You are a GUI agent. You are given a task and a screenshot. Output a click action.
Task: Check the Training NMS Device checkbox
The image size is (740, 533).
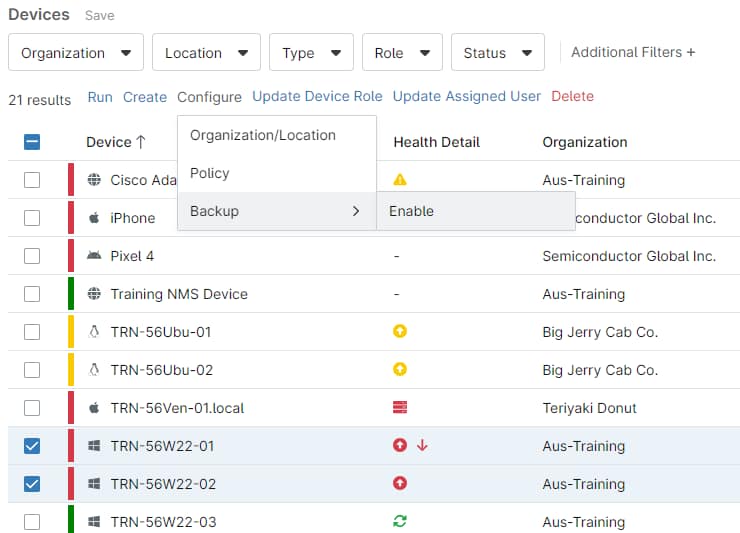click(x=32, y=294)
